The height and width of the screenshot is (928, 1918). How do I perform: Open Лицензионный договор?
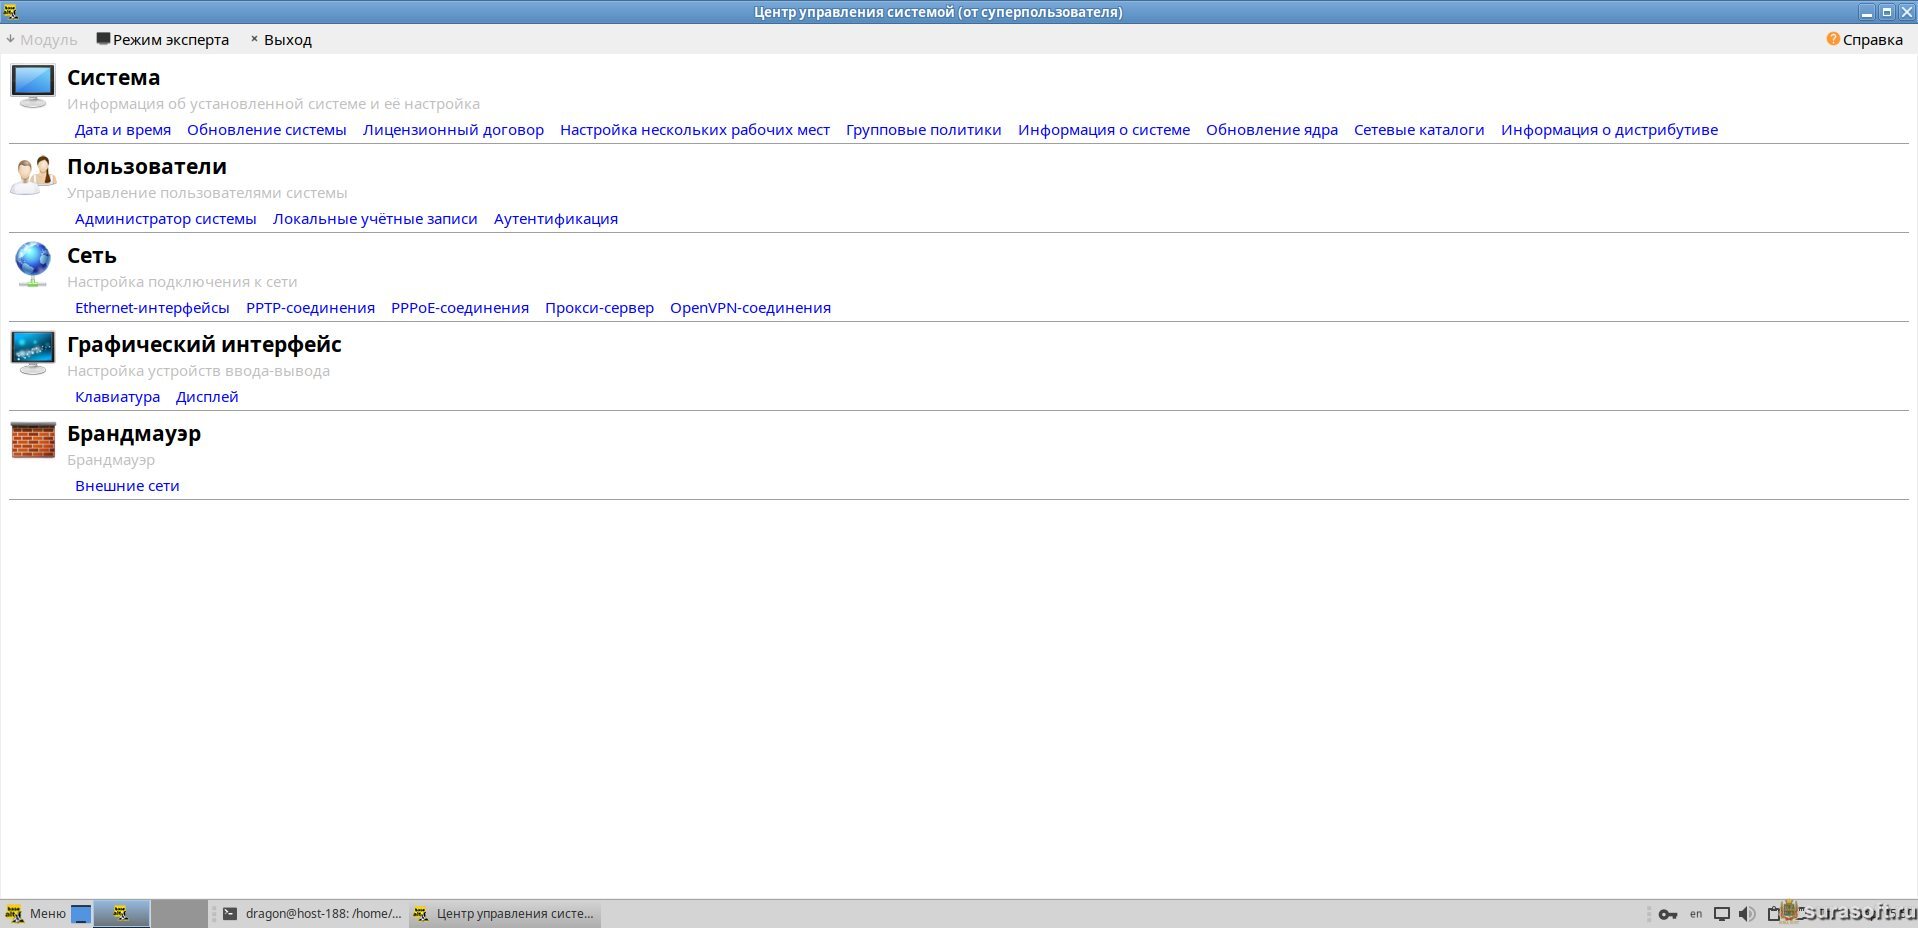pos(453,130)
